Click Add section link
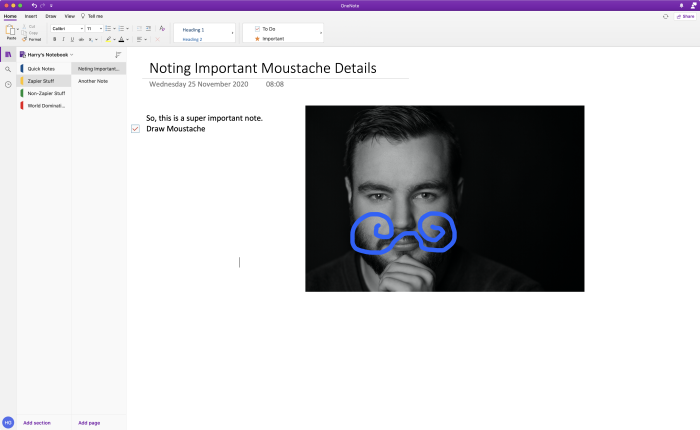 point(37,423)
